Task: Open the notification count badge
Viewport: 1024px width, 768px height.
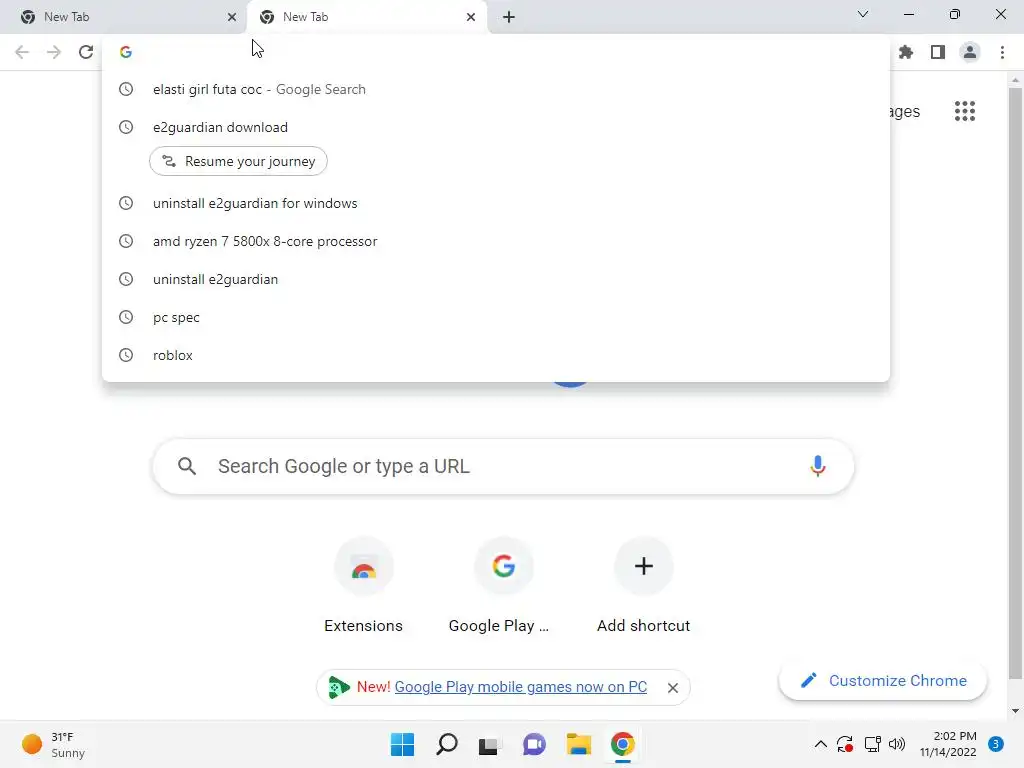Action: 996,744
